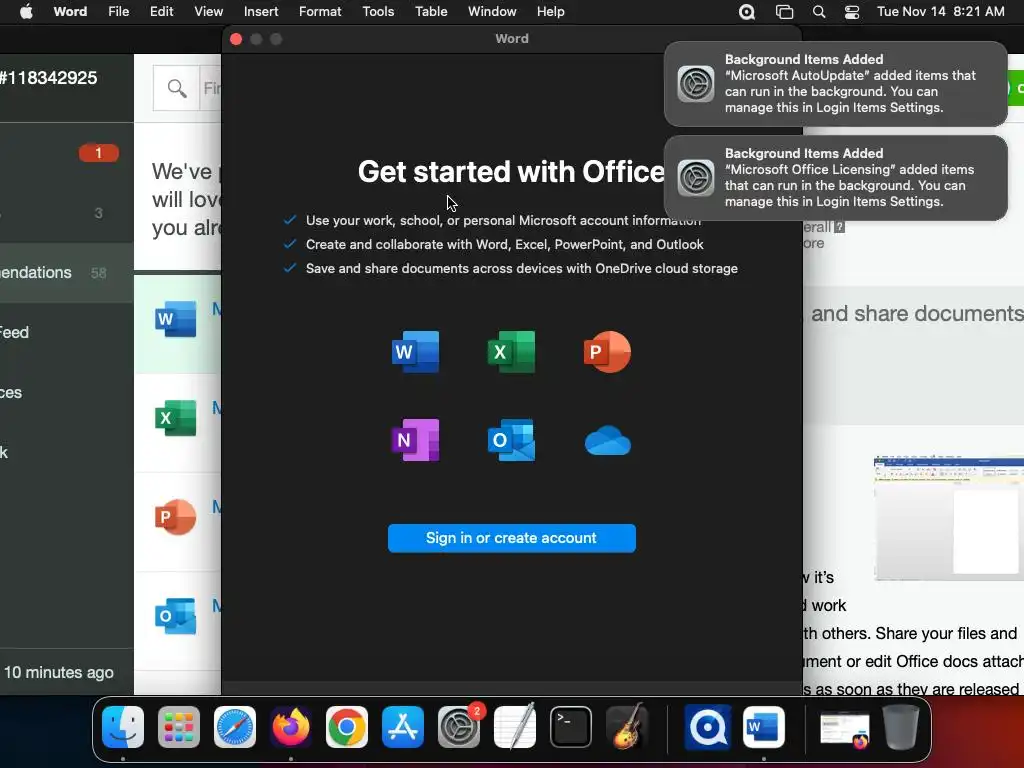The image size is (1024, 768).
Task: Open Launchpad from the Dock
Action: tap(179, 727)
